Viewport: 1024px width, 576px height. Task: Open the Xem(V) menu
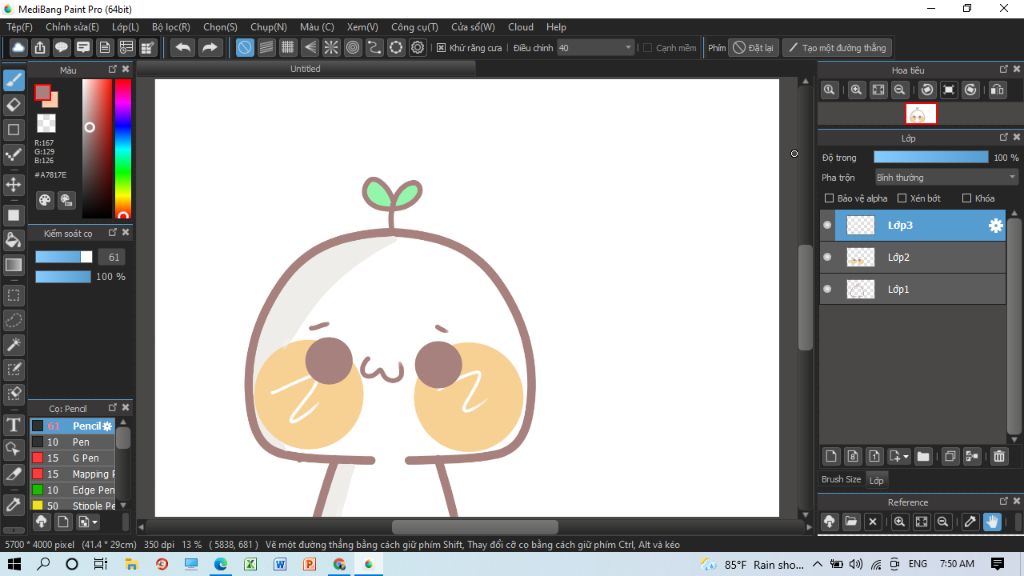point(362,27)
